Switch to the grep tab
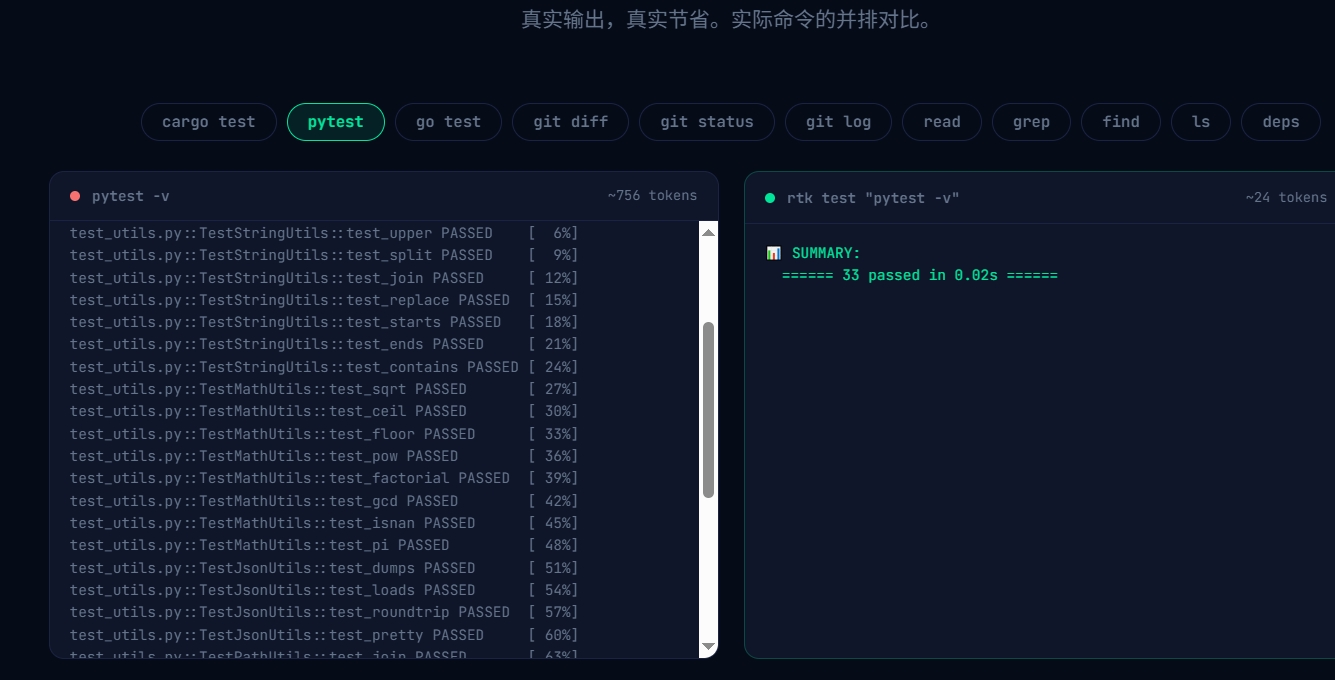 click(x=1031, y=122)
